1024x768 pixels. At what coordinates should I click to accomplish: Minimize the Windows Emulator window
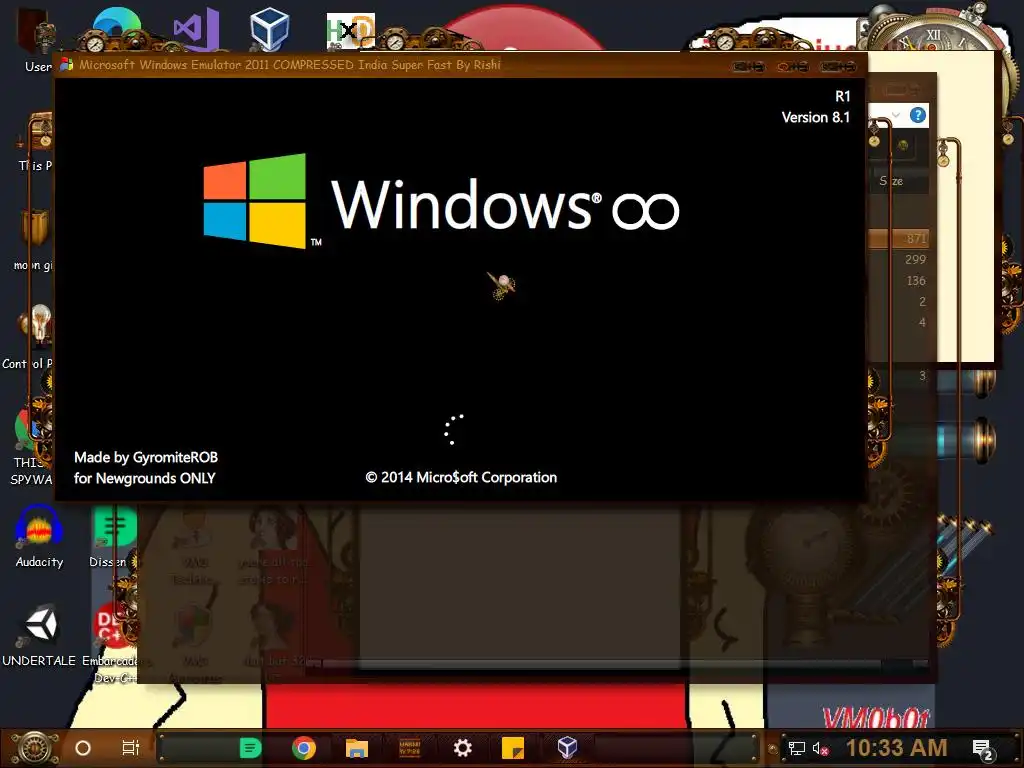[748, 66]
